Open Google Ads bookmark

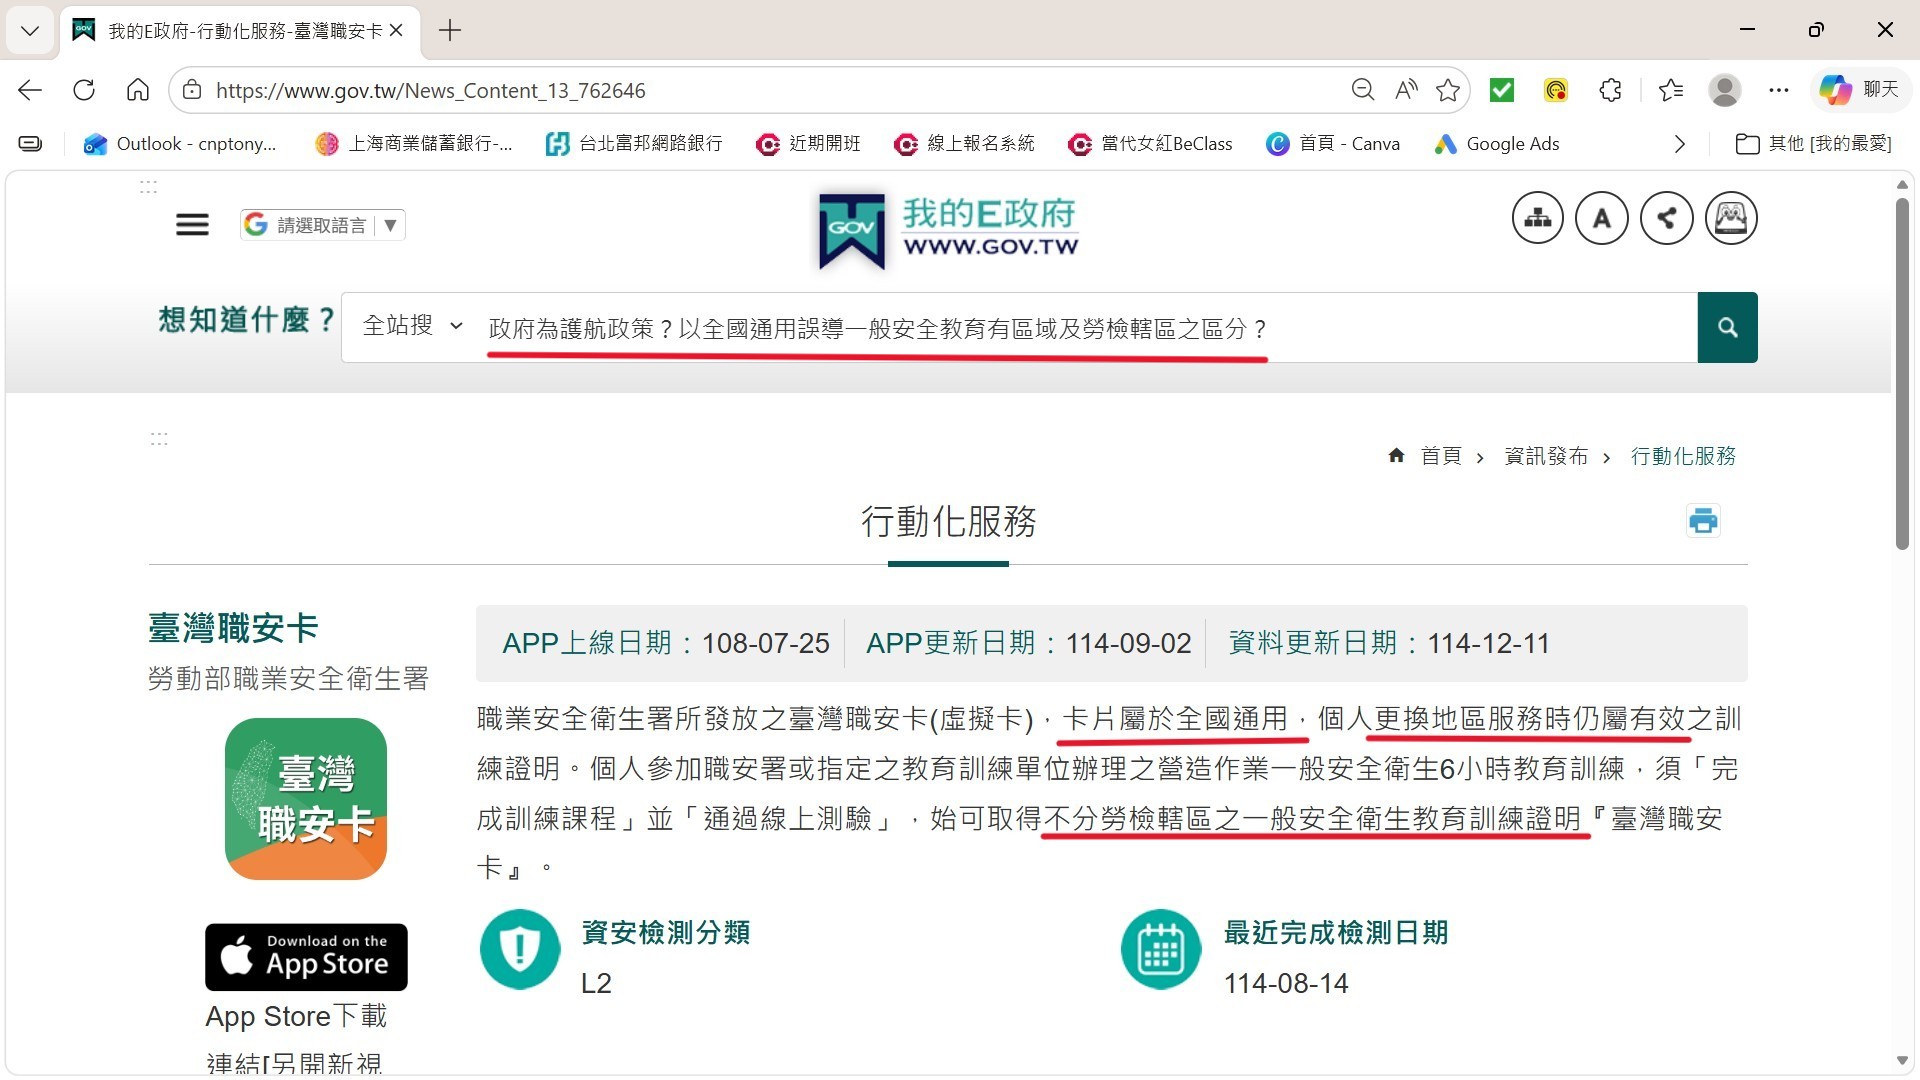pos(1497,144)
